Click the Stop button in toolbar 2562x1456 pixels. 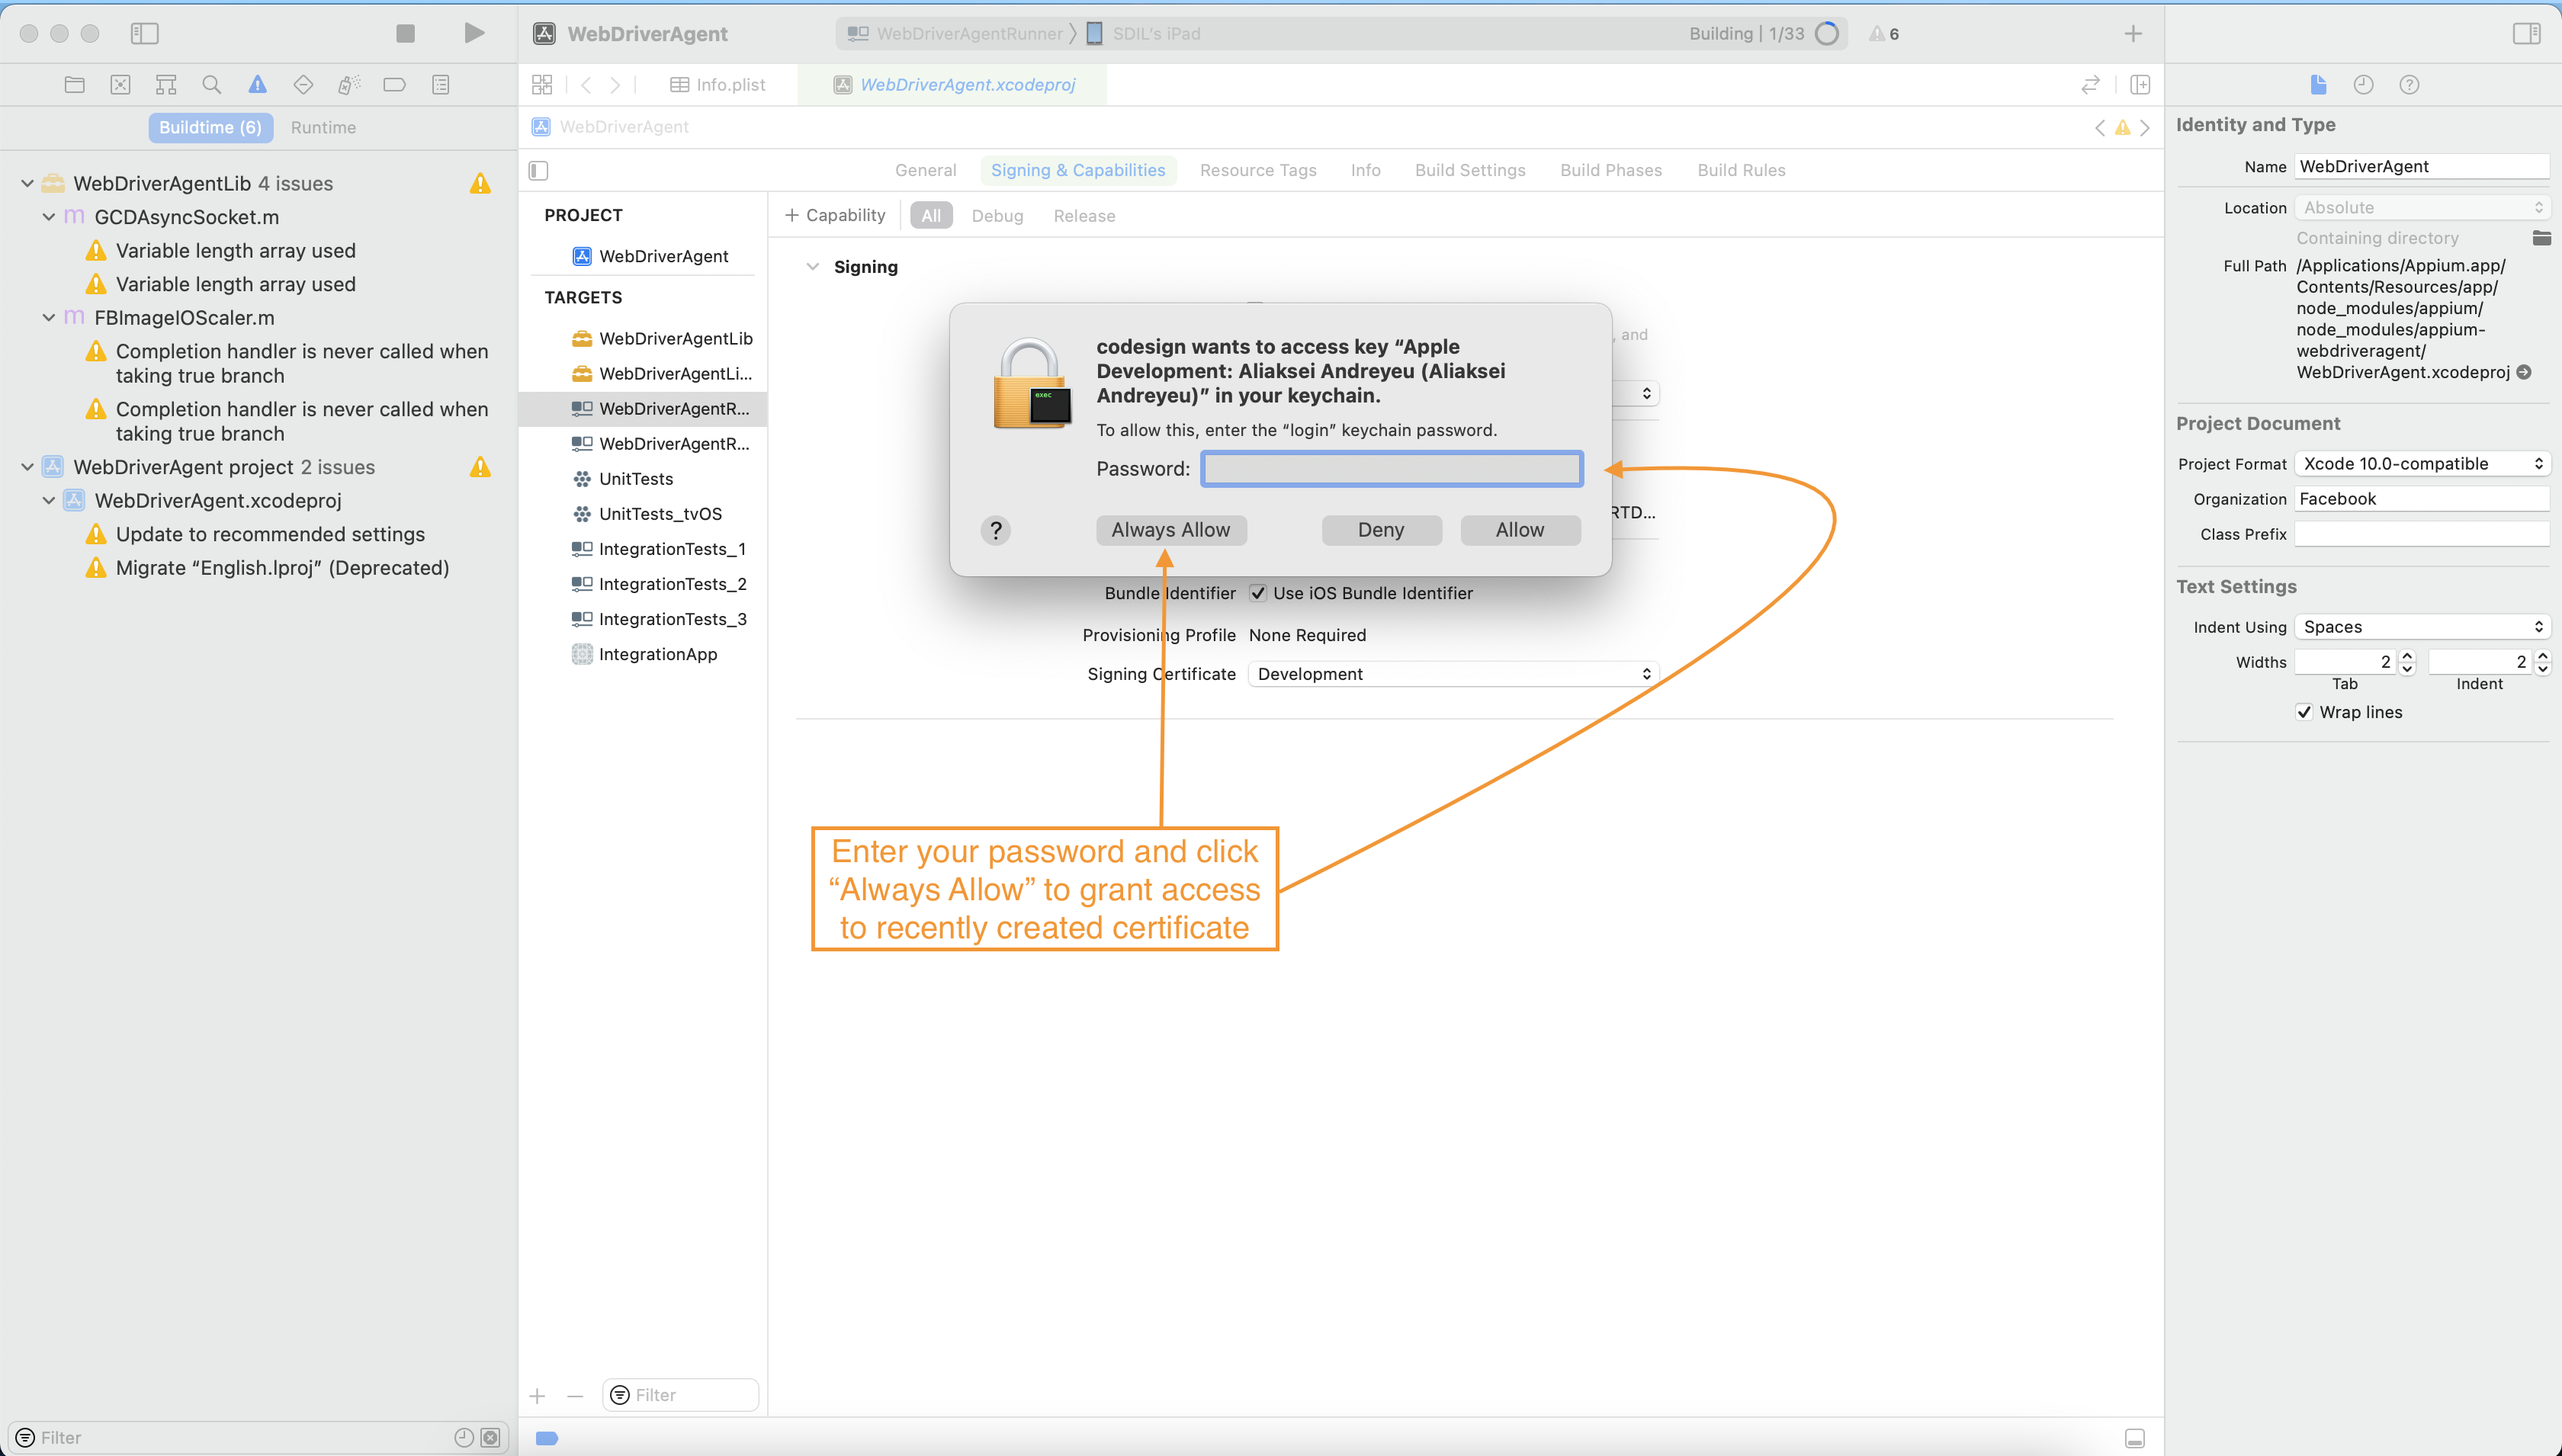(x=405, y=32)
